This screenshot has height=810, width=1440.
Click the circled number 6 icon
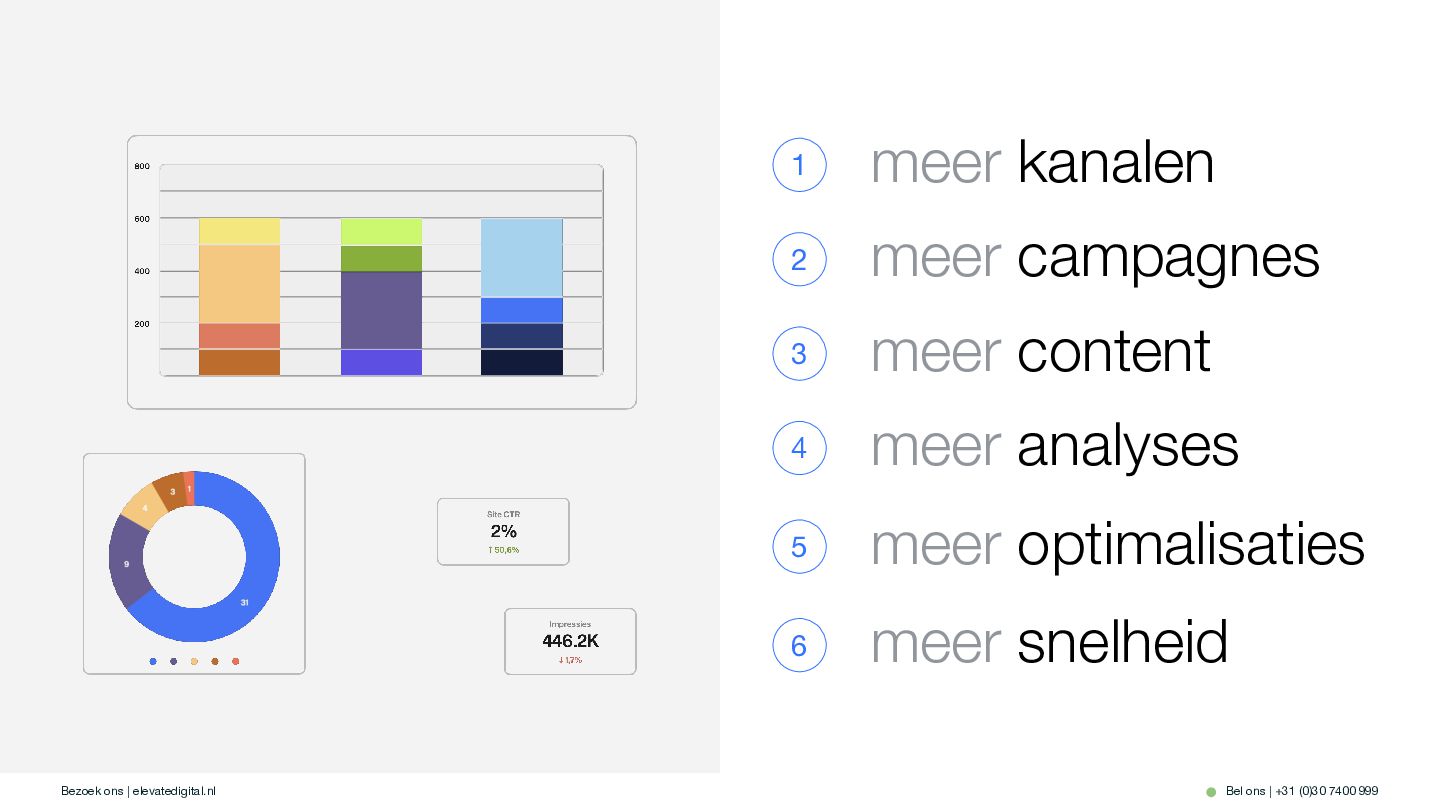point(799,645)
